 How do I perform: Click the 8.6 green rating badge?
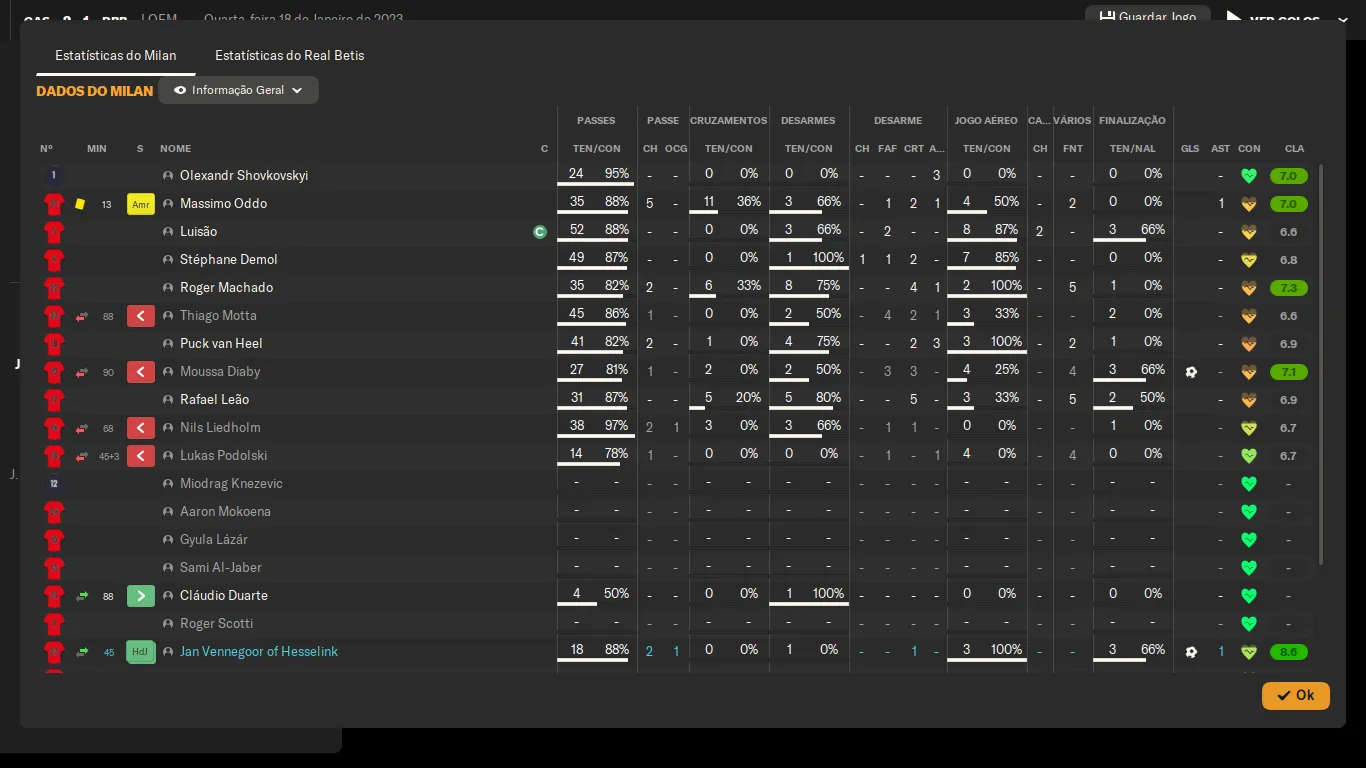click(x=1288, y=652)
